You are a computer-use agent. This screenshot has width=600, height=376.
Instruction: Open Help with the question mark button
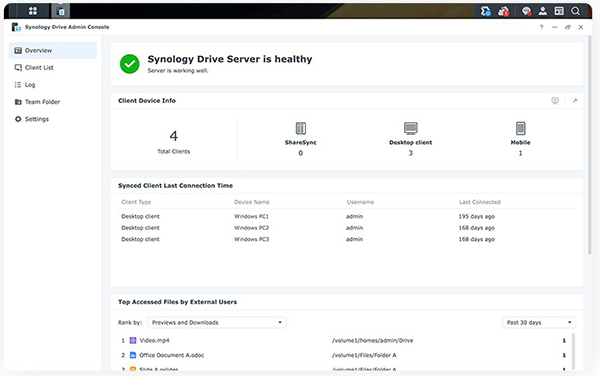pyautogui.click(x=541, y=27)
